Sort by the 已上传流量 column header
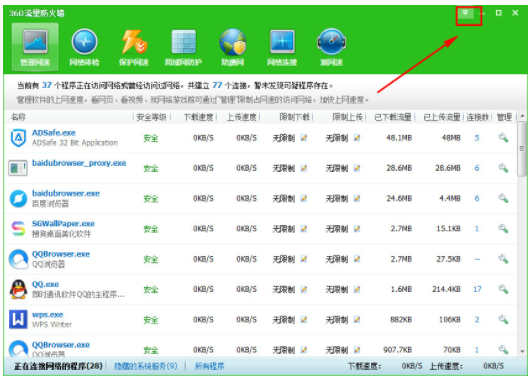This screenshot has height=385, width=532. coord(442,117)
